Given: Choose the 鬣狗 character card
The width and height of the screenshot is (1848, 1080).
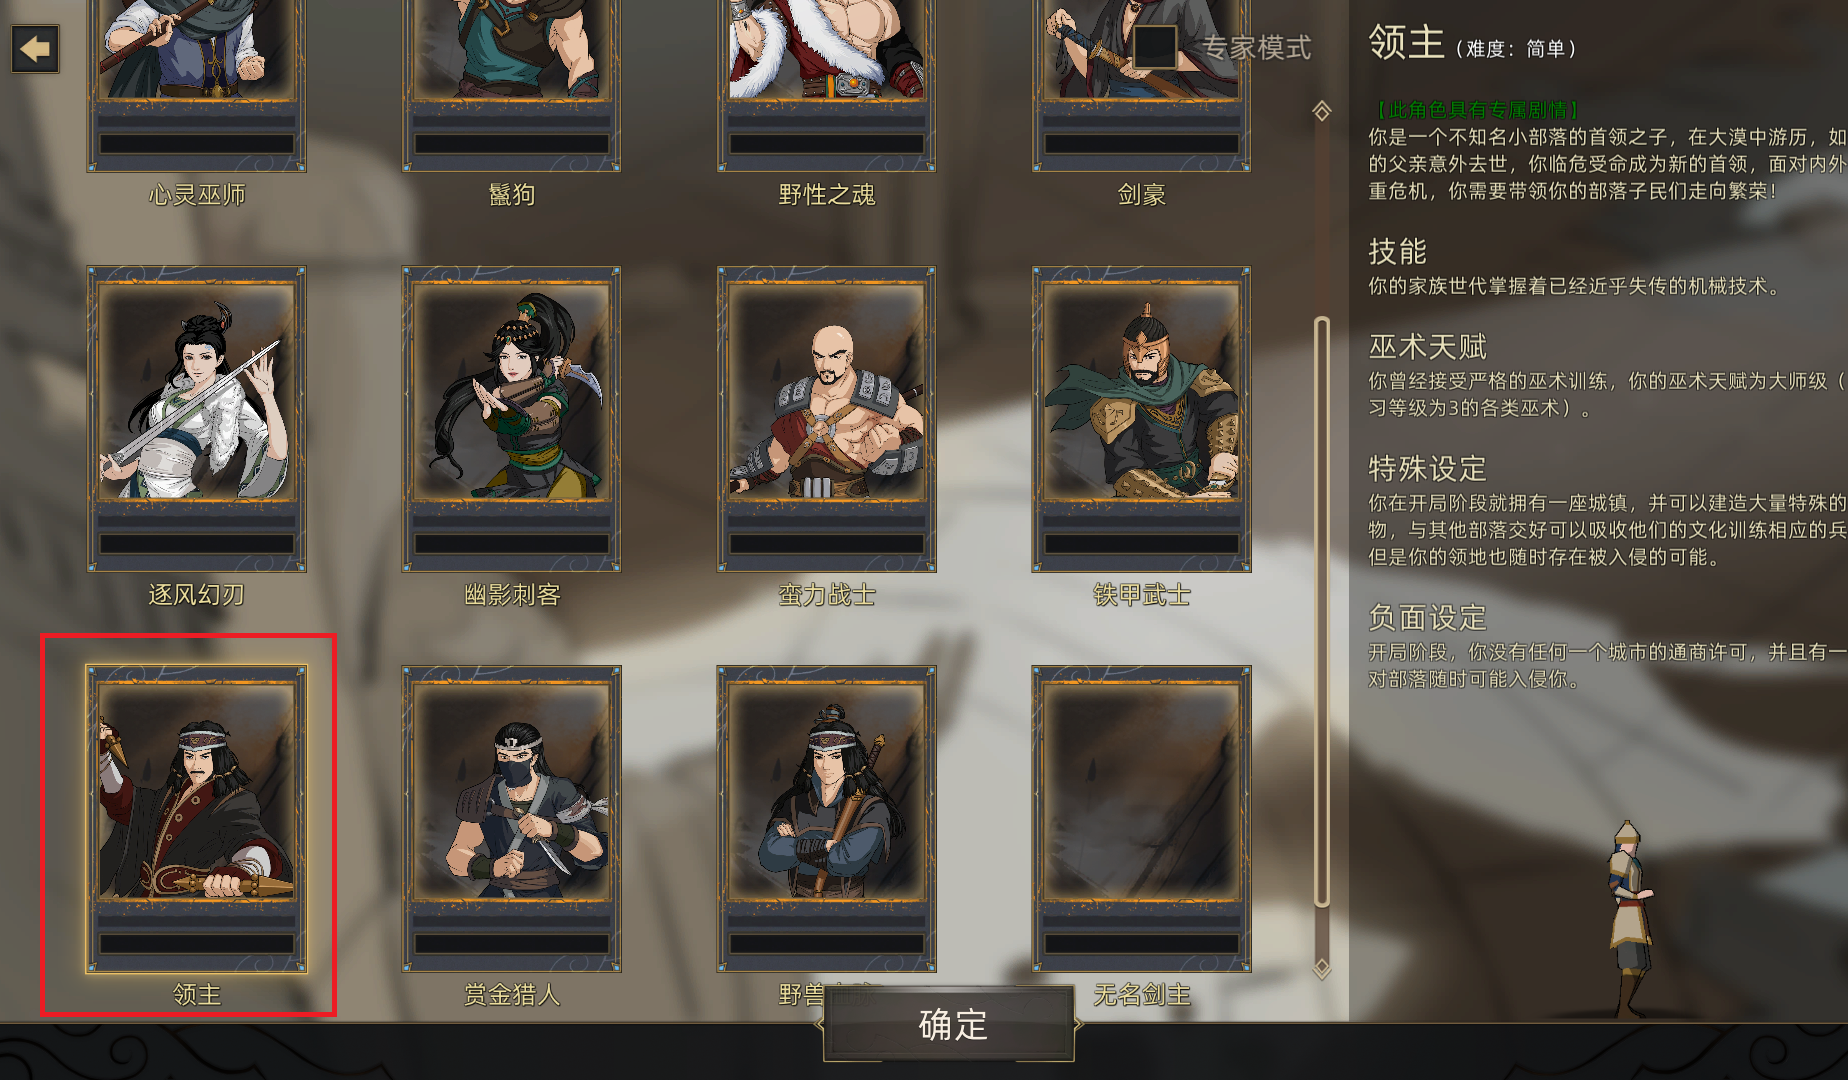Looking at the screenshot, I should (512, 86).
